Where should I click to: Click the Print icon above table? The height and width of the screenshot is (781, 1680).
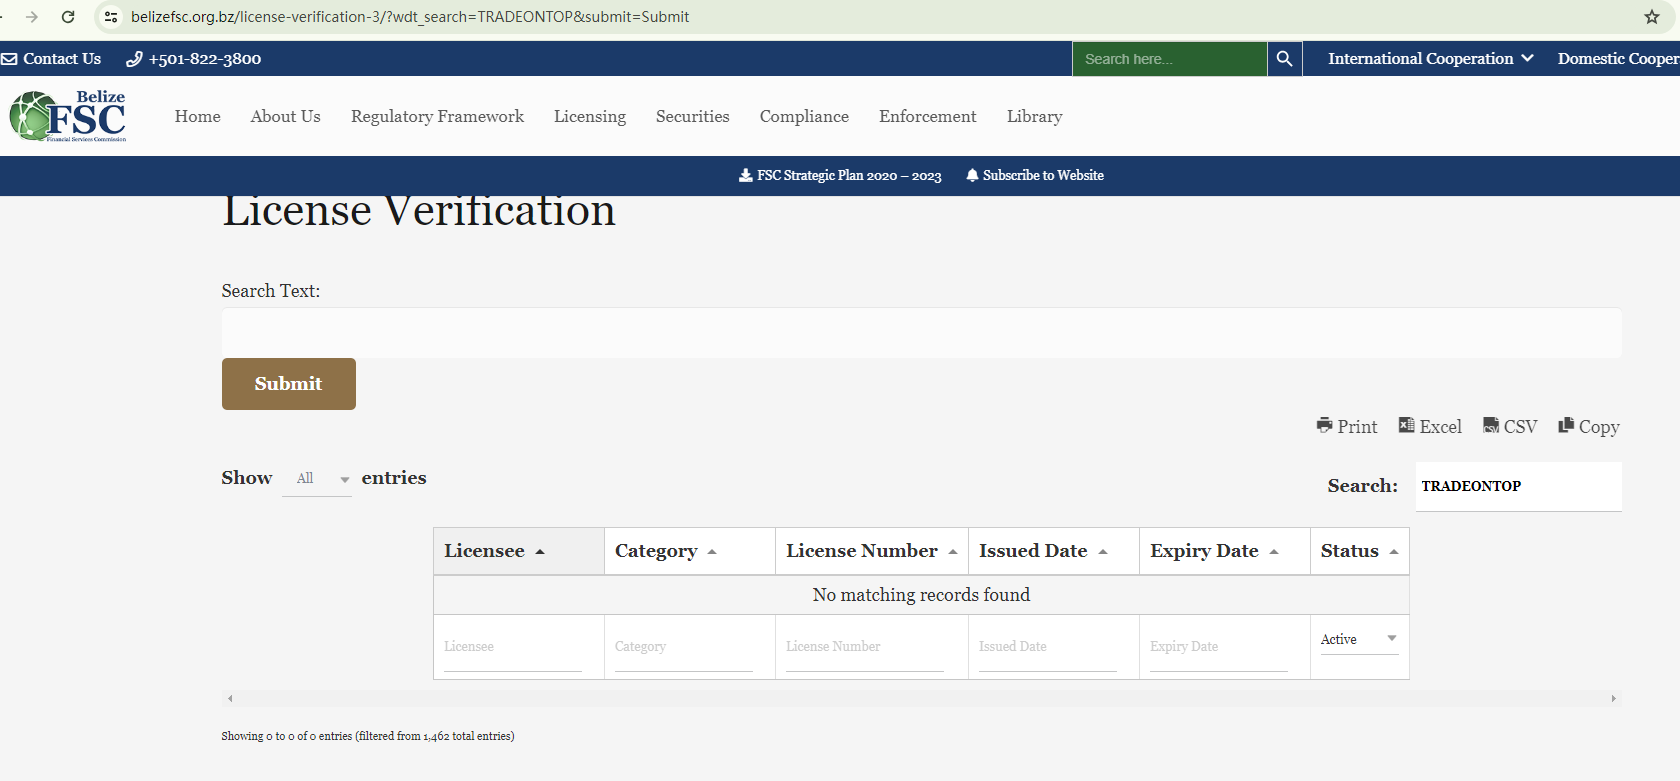[x=1325, y=425]
